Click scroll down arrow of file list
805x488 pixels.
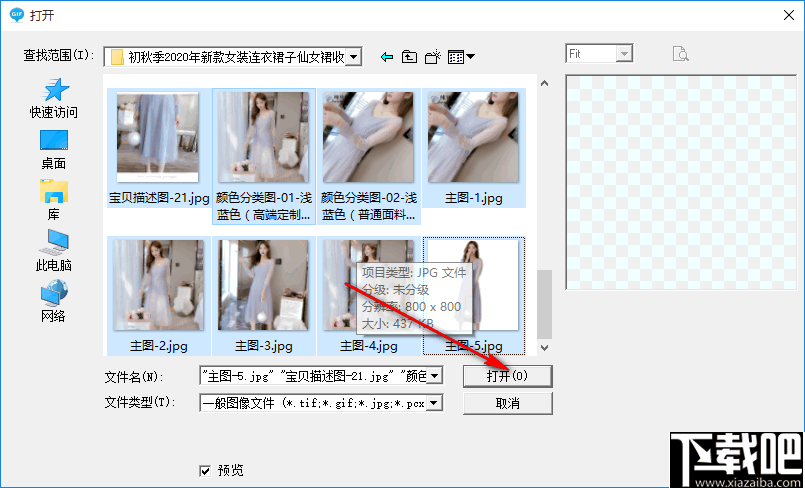(x=545, y=348)
